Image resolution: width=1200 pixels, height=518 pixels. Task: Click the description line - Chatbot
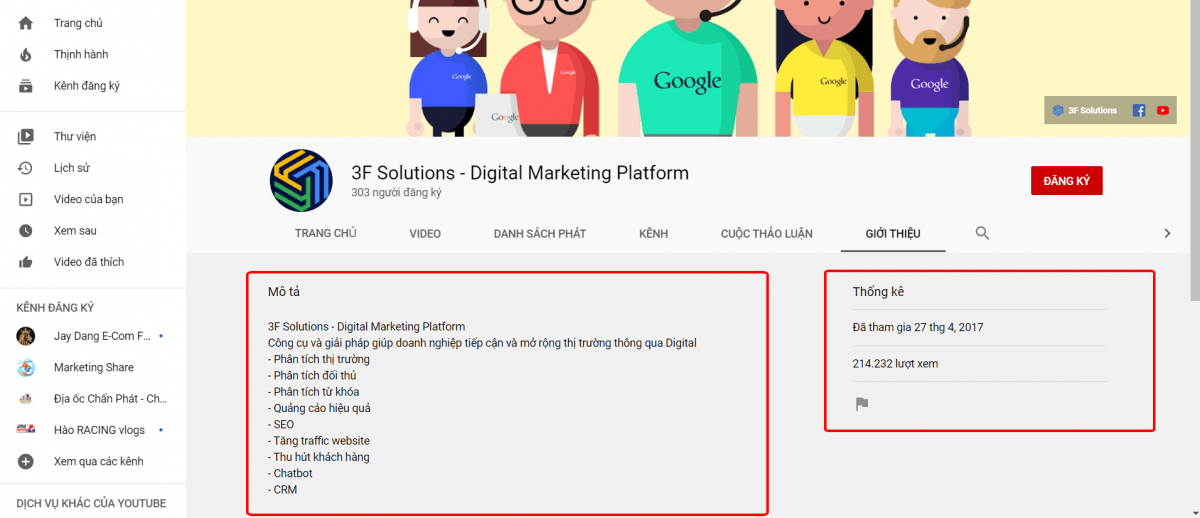[x=290, y=473]
